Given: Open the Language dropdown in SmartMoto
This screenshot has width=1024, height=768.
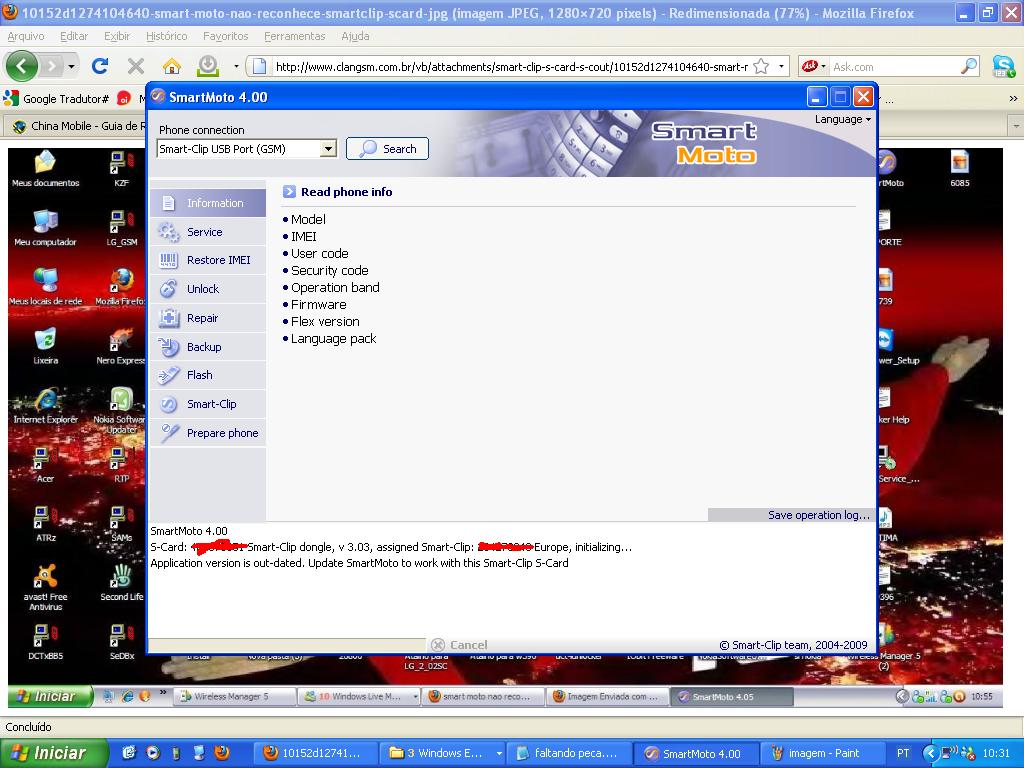Looking at the screenshot, I should [842, 120].
